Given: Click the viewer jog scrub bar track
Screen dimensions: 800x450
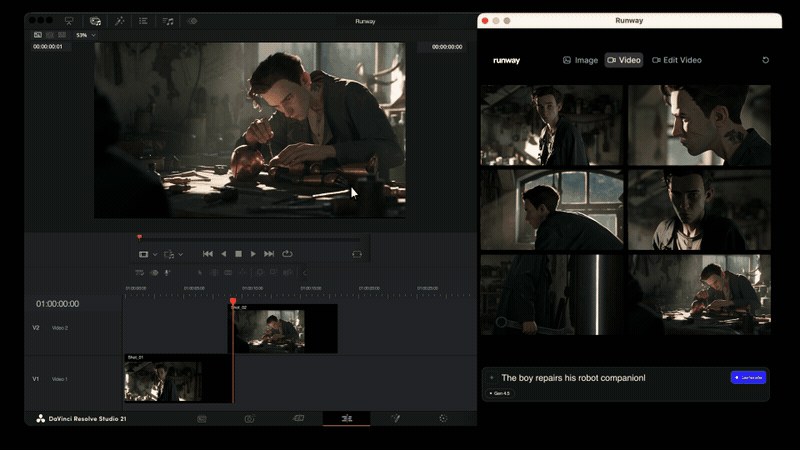Looking at the screenshot, I should click(x=250, y=238).
